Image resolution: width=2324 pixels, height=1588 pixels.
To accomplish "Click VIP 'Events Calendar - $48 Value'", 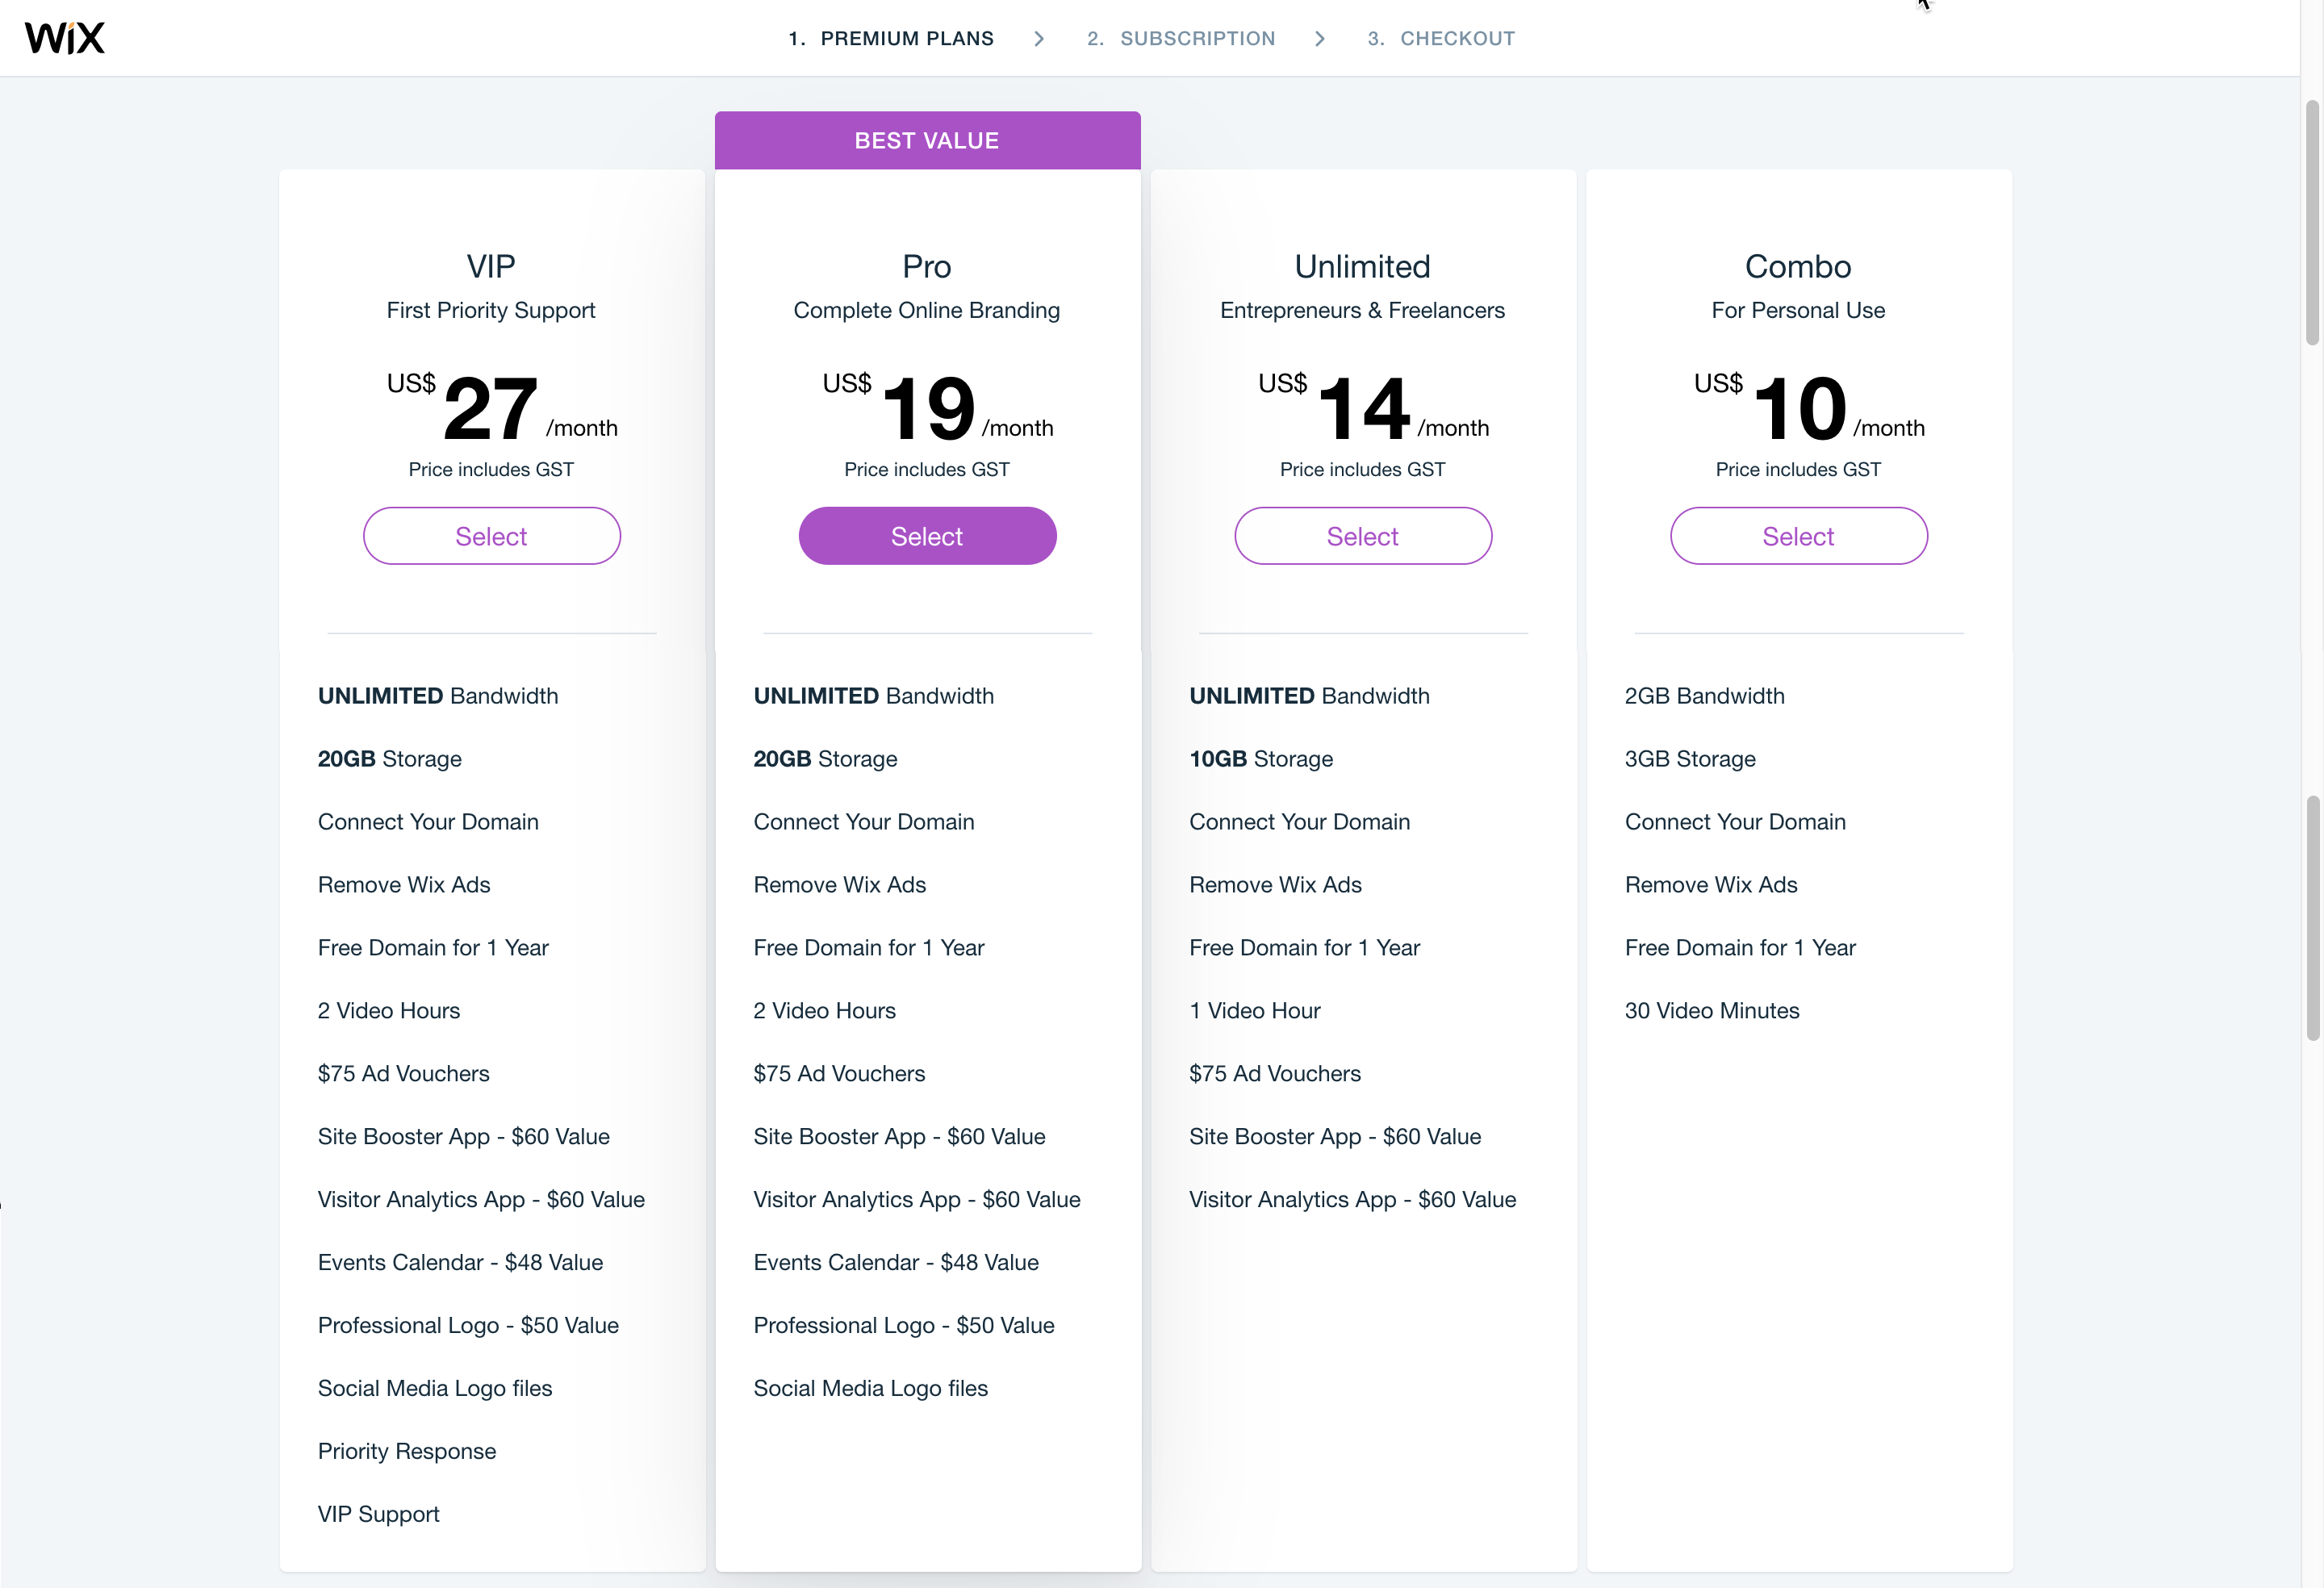I will pos(460,1262).
